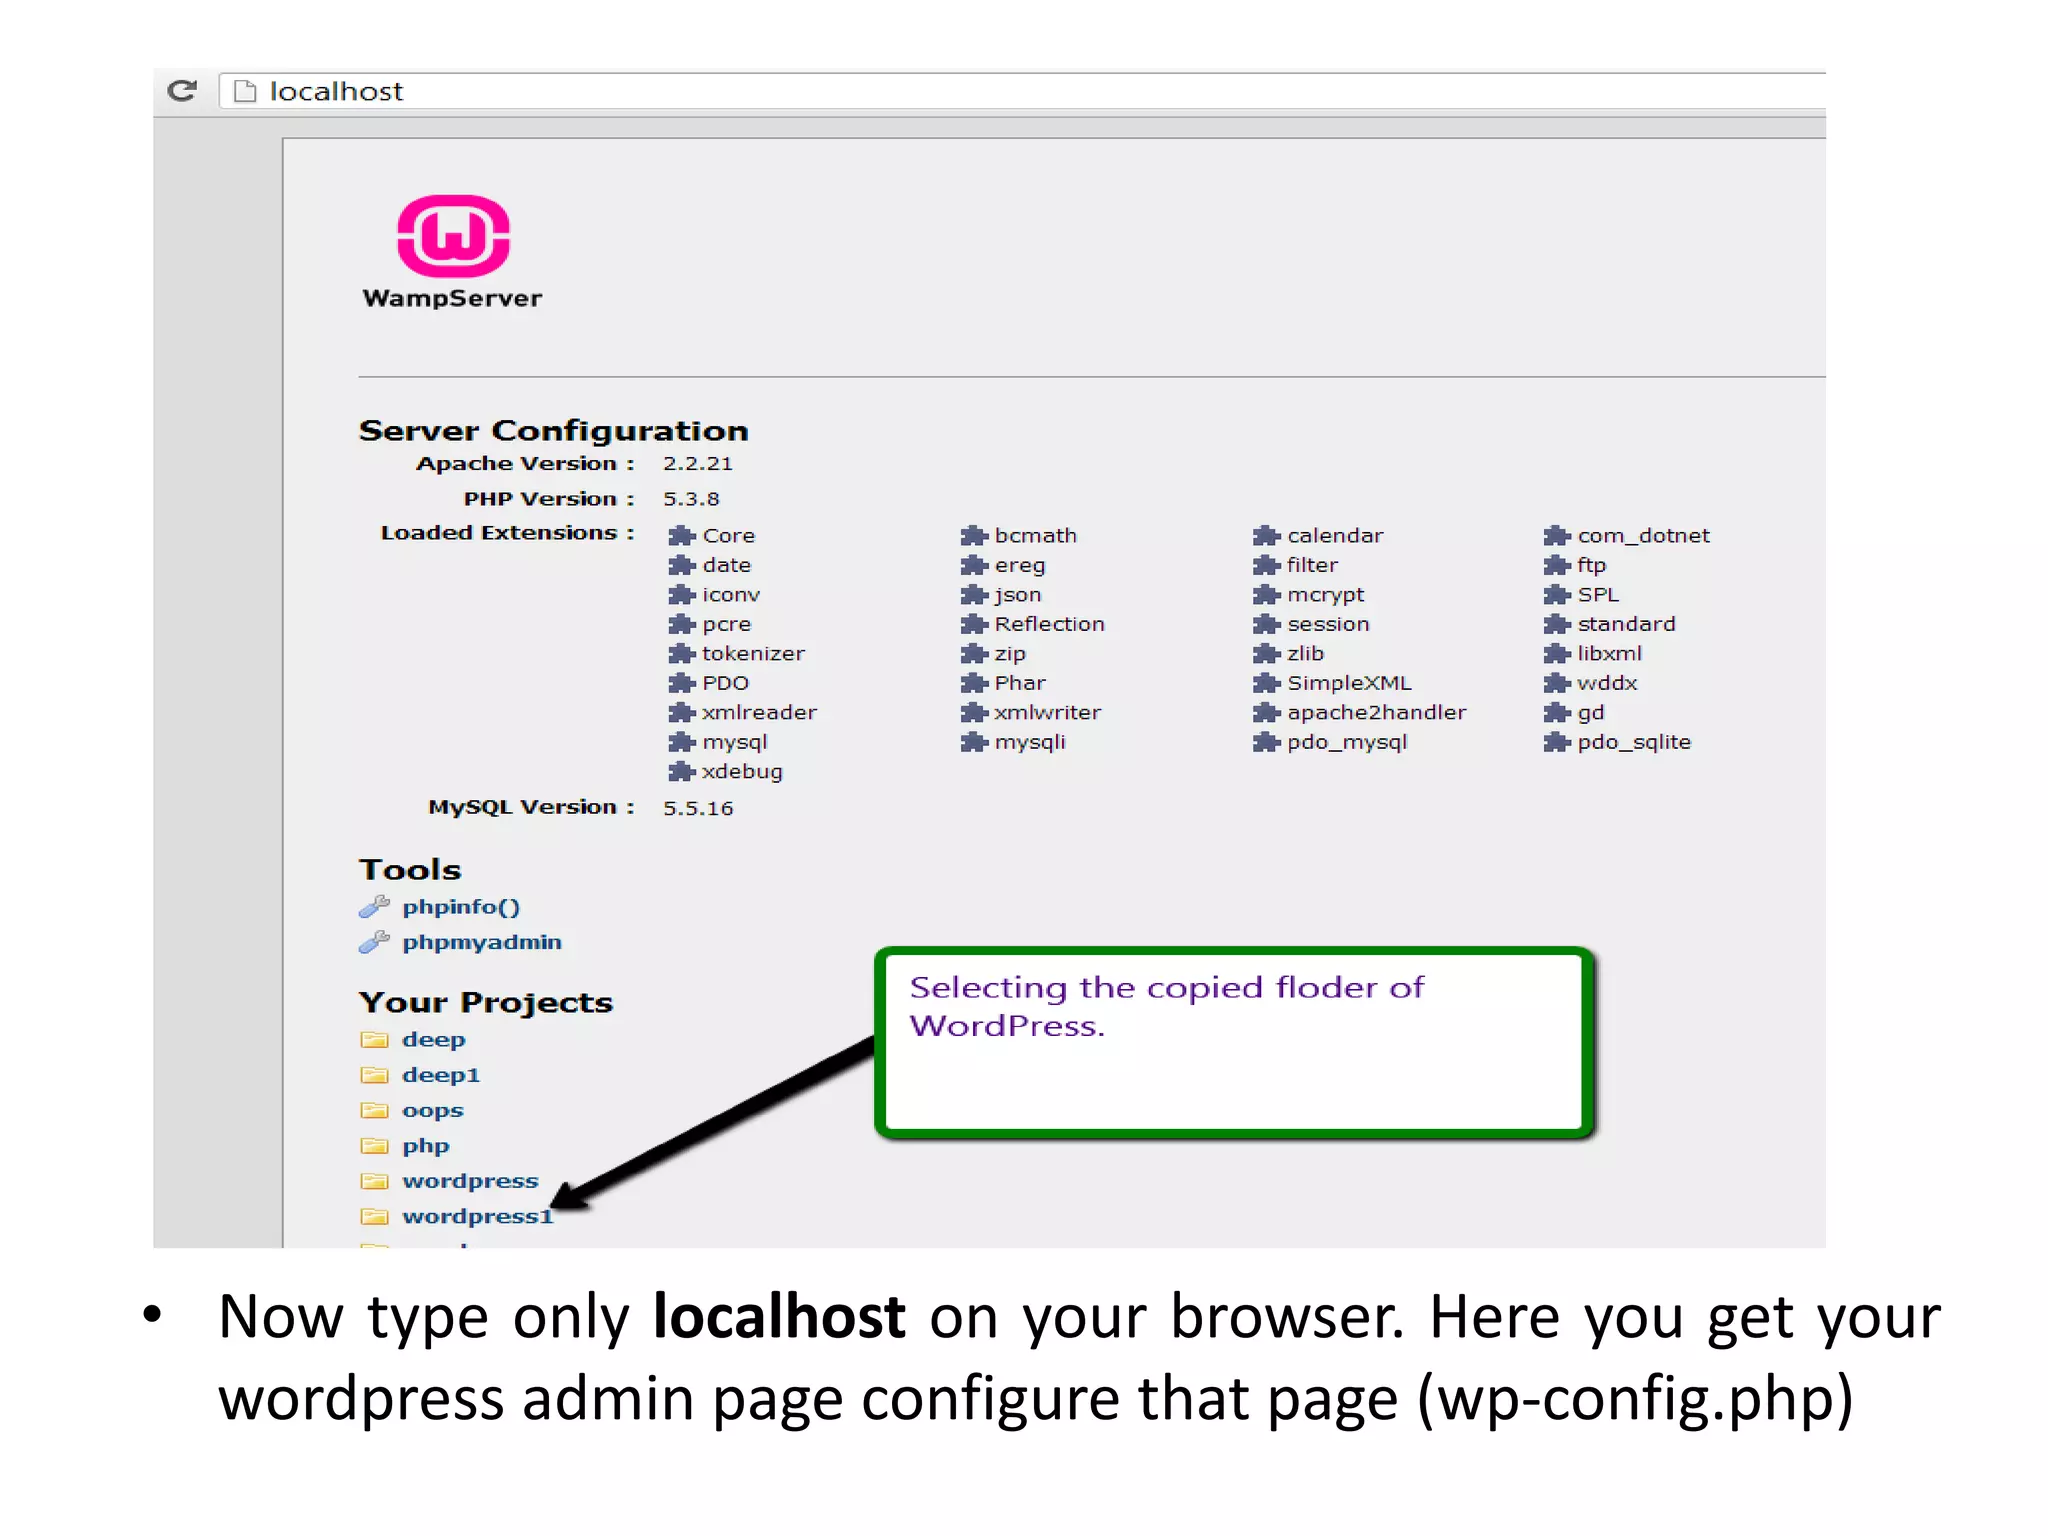
Task: Click puzzle icon beside Reflection extension
Action: 974,624
